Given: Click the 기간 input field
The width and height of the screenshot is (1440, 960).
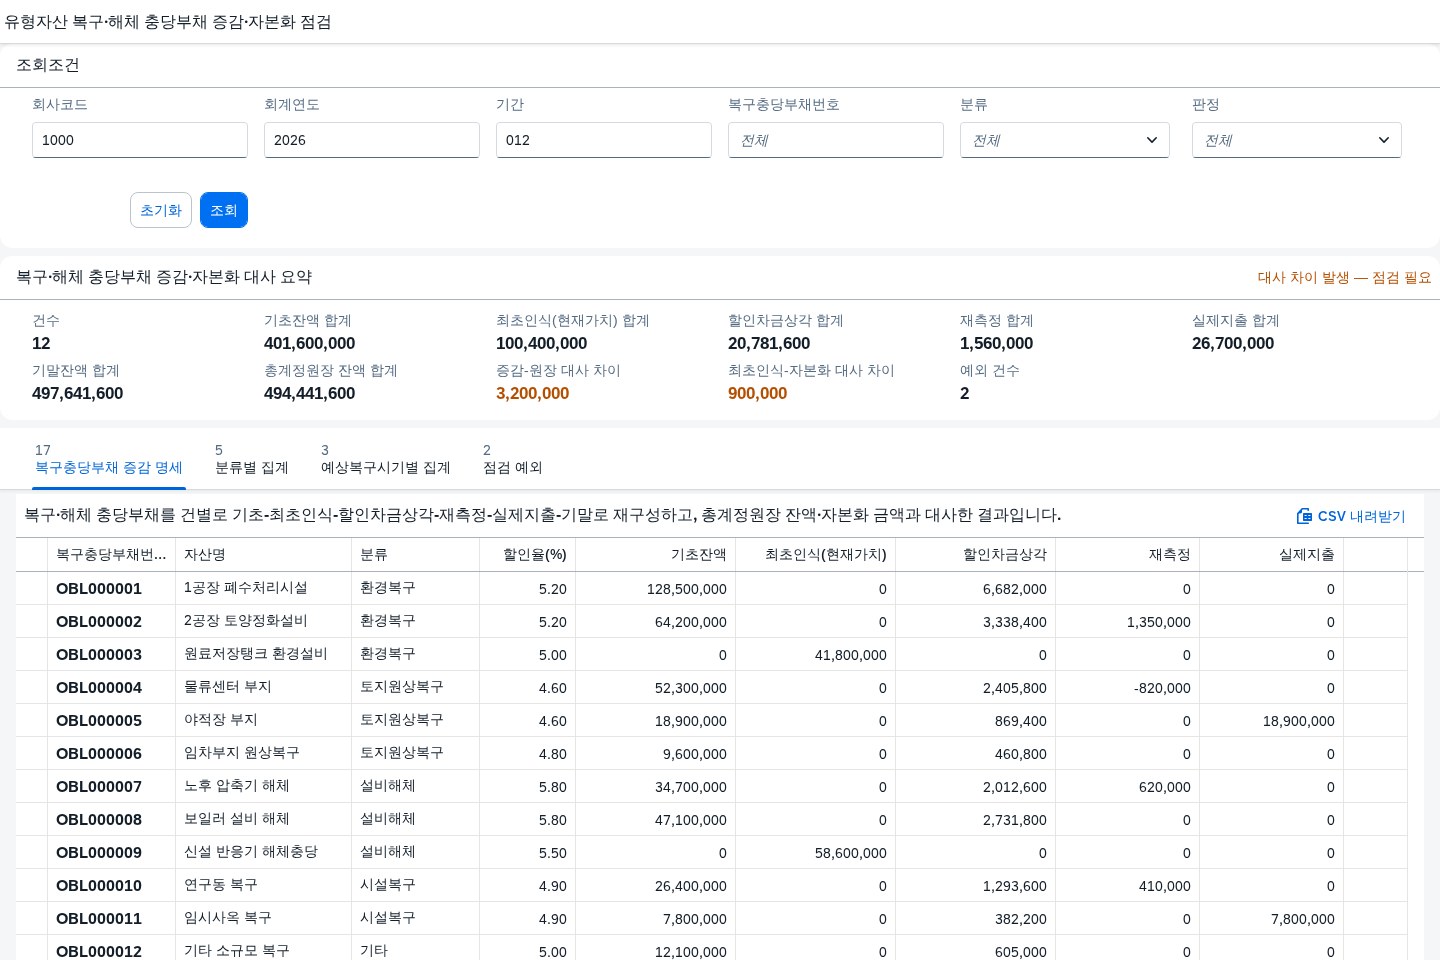Looking at the screenshot, I should pos(604,140).
